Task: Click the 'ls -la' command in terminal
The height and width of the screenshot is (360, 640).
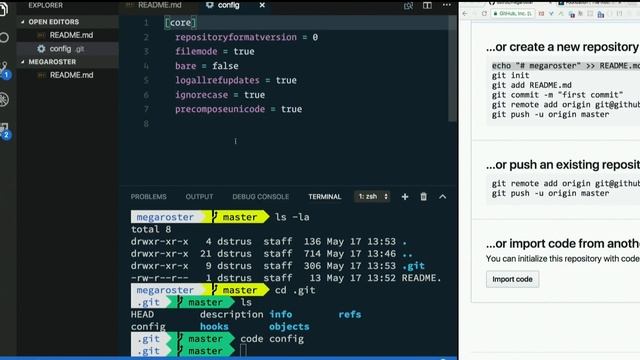Action: [292, 217]
